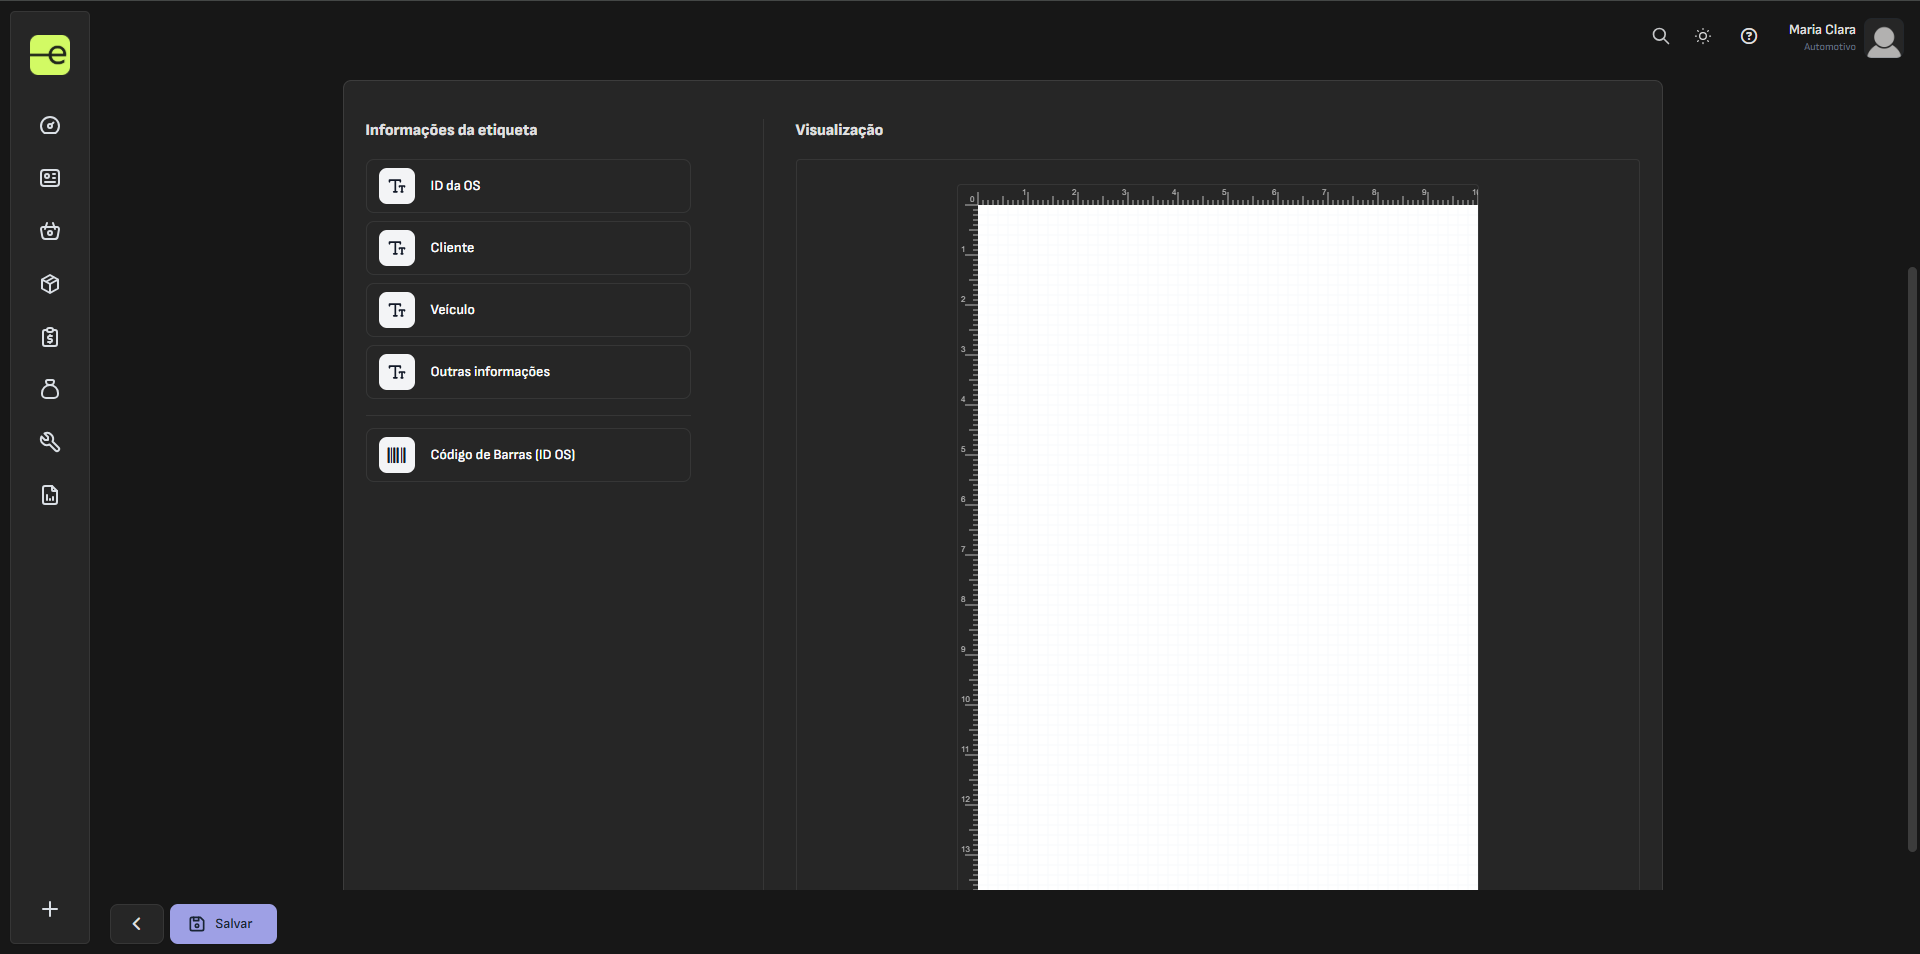Open the dashboard gauge icon in sidebar
The width and height of the screenshot is (1920, 954).
pyautogui.click(x=50, y=125)
